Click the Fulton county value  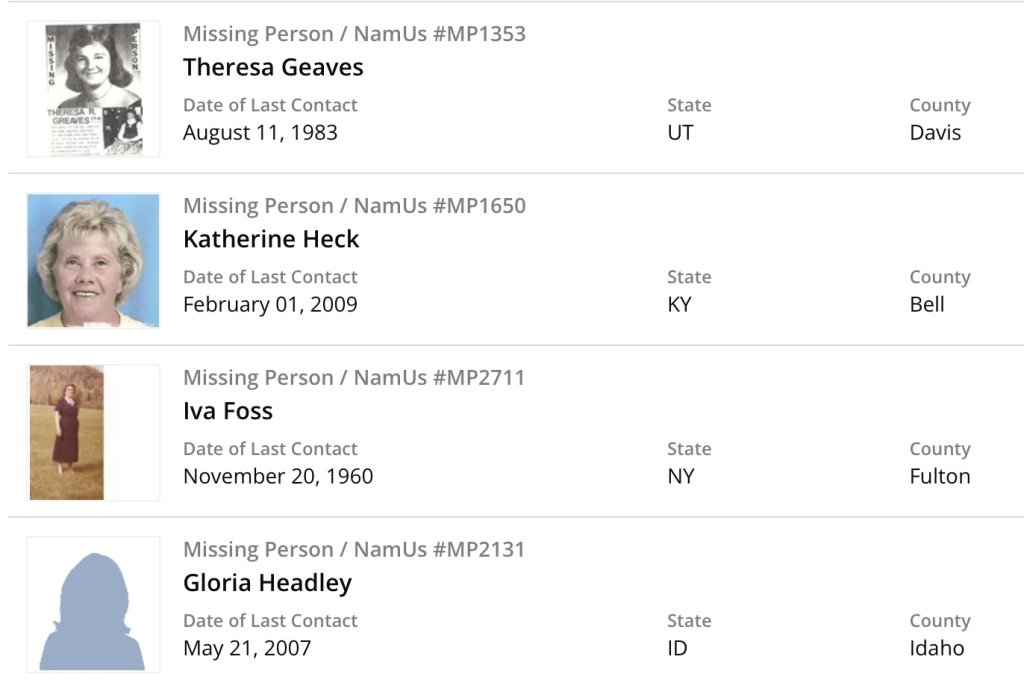pyautogui.click(x=940, y=476)
